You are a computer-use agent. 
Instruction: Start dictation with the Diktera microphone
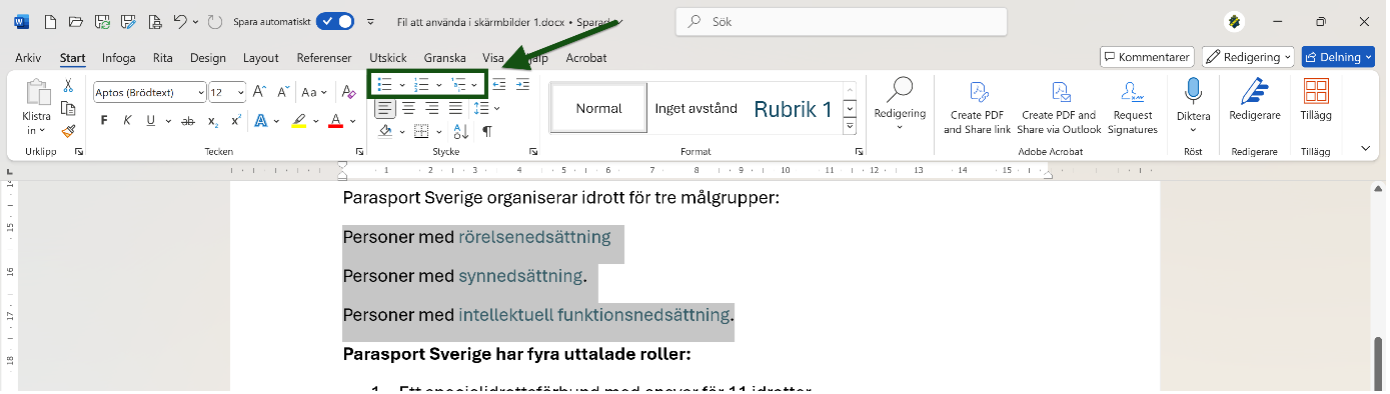click(1193, 92)
